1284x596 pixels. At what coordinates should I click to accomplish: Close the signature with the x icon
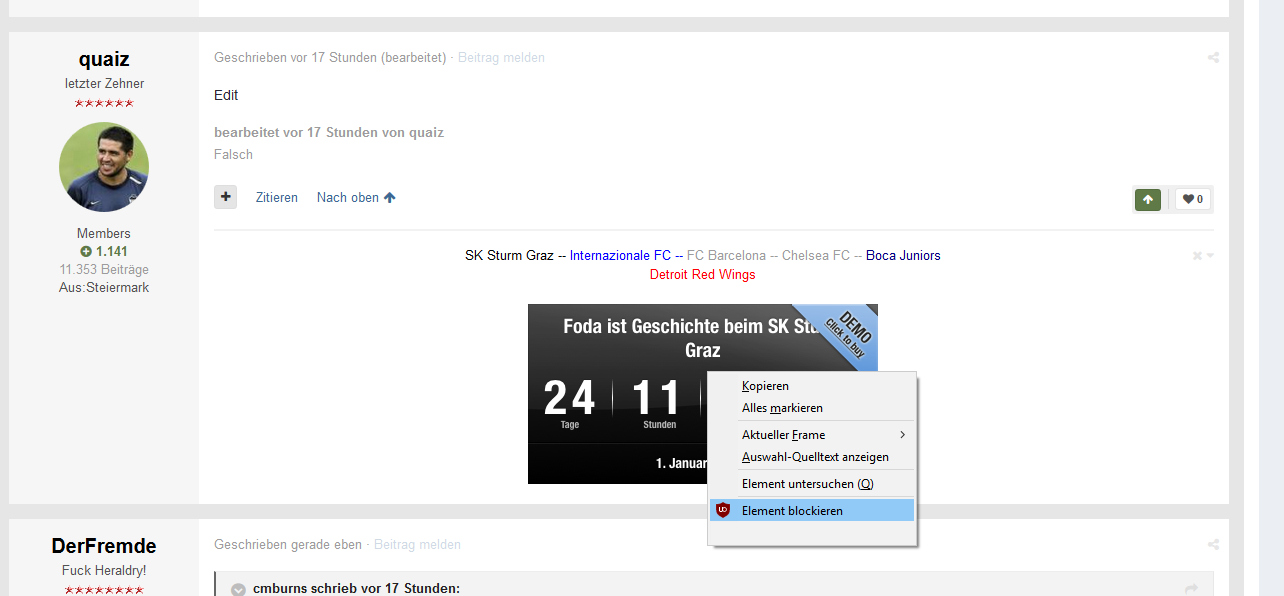click(1197, 256)
